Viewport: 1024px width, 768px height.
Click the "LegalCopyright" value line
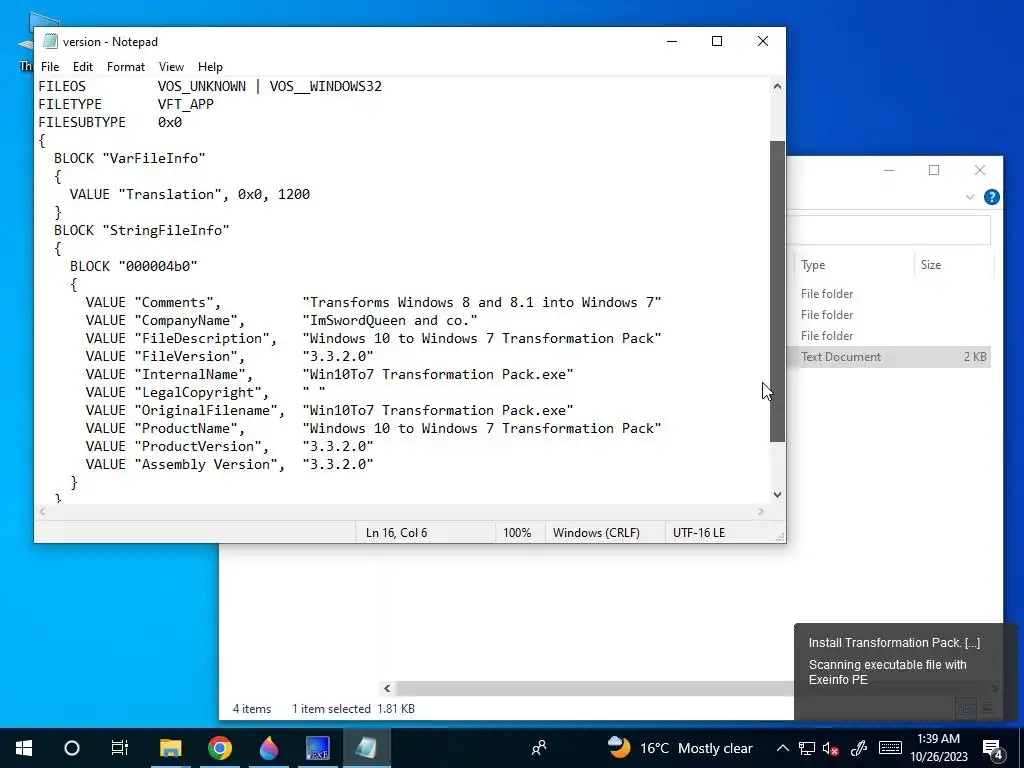pyautogui.click(x=205, y=392)
